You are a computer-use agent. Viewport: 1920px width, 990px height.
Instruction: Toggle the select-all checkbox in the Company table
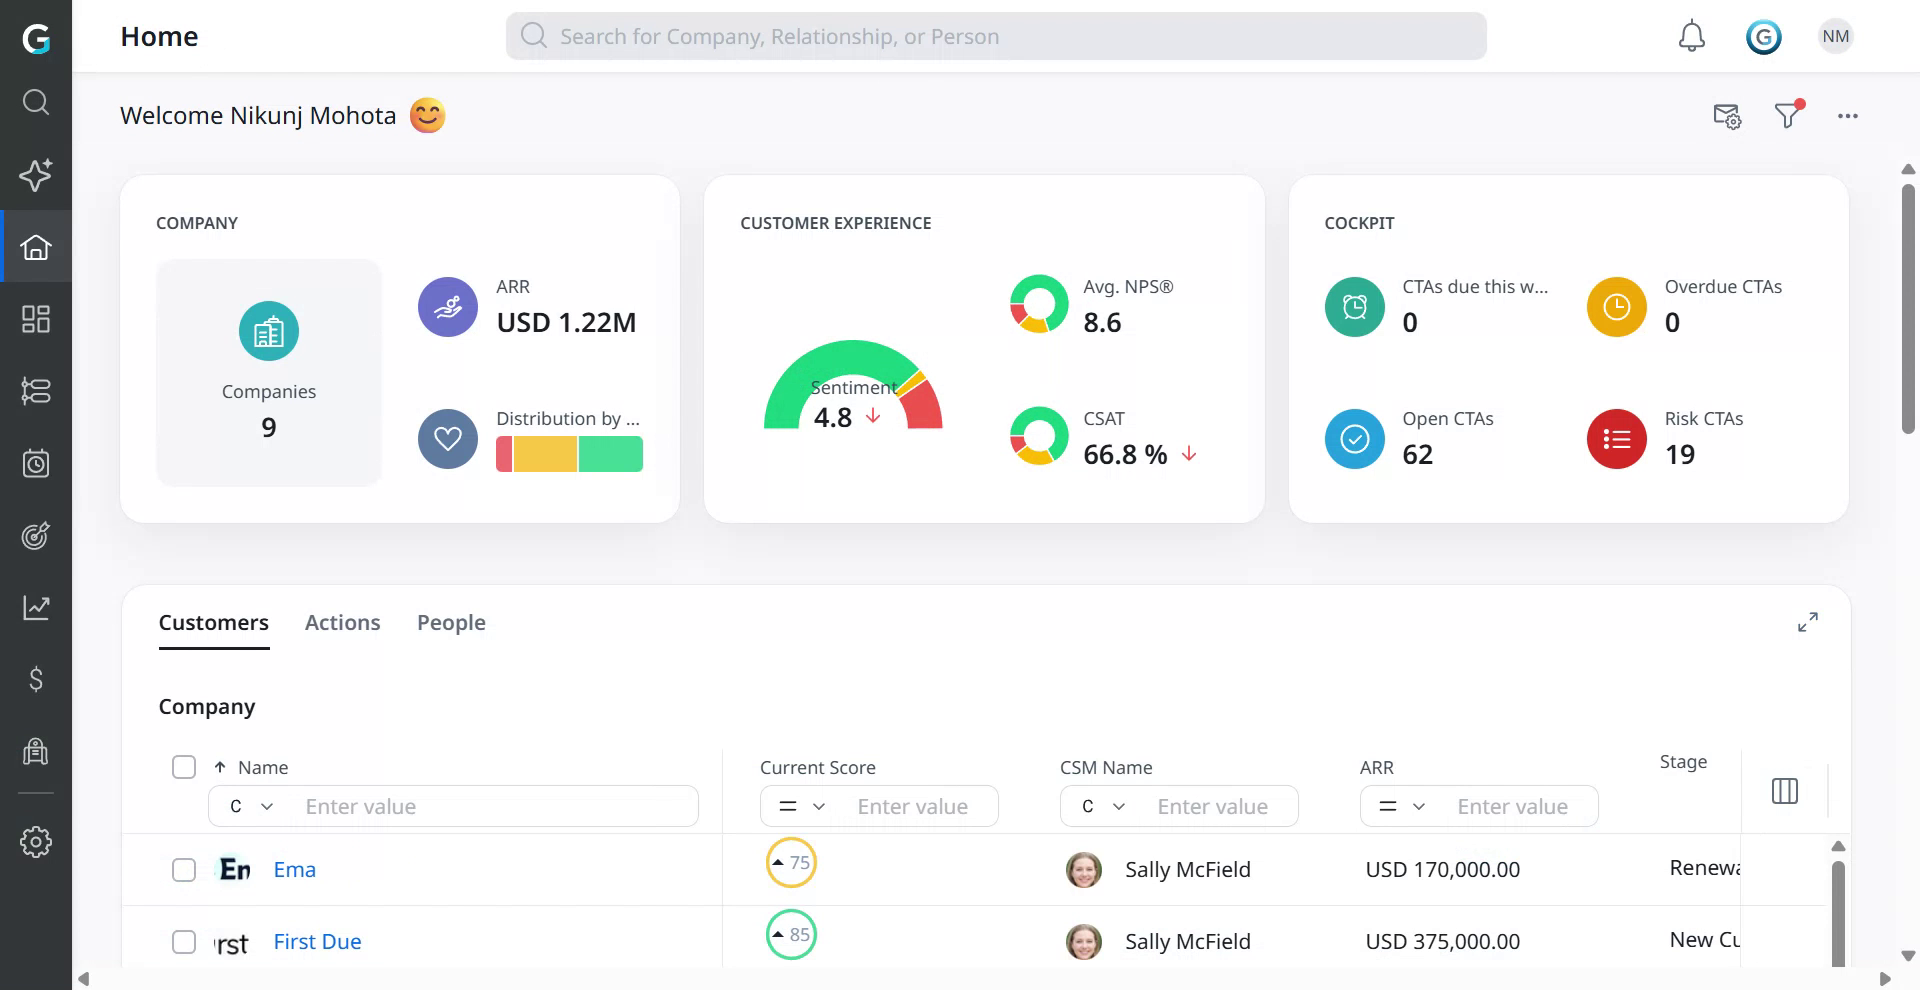click(184, 767)
